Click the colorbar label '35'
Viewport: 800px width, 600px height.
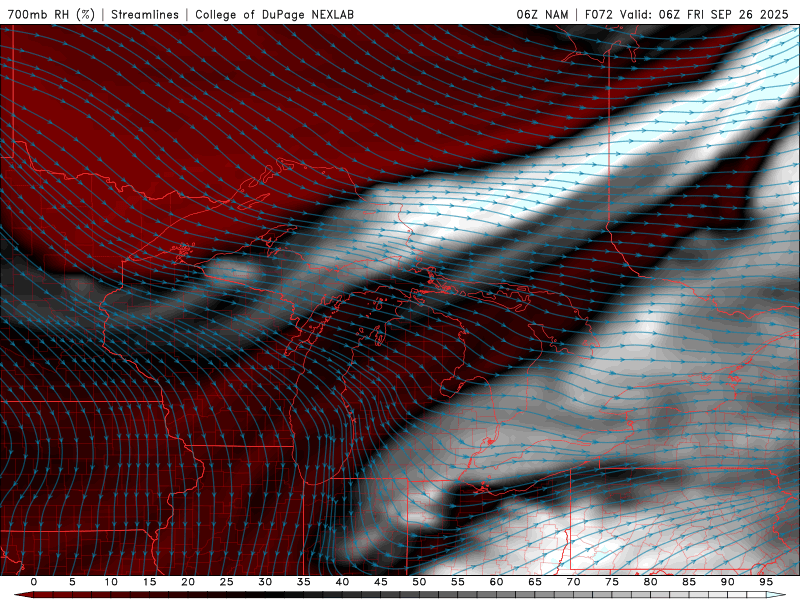pyautogui.click(x=304, y=582)
